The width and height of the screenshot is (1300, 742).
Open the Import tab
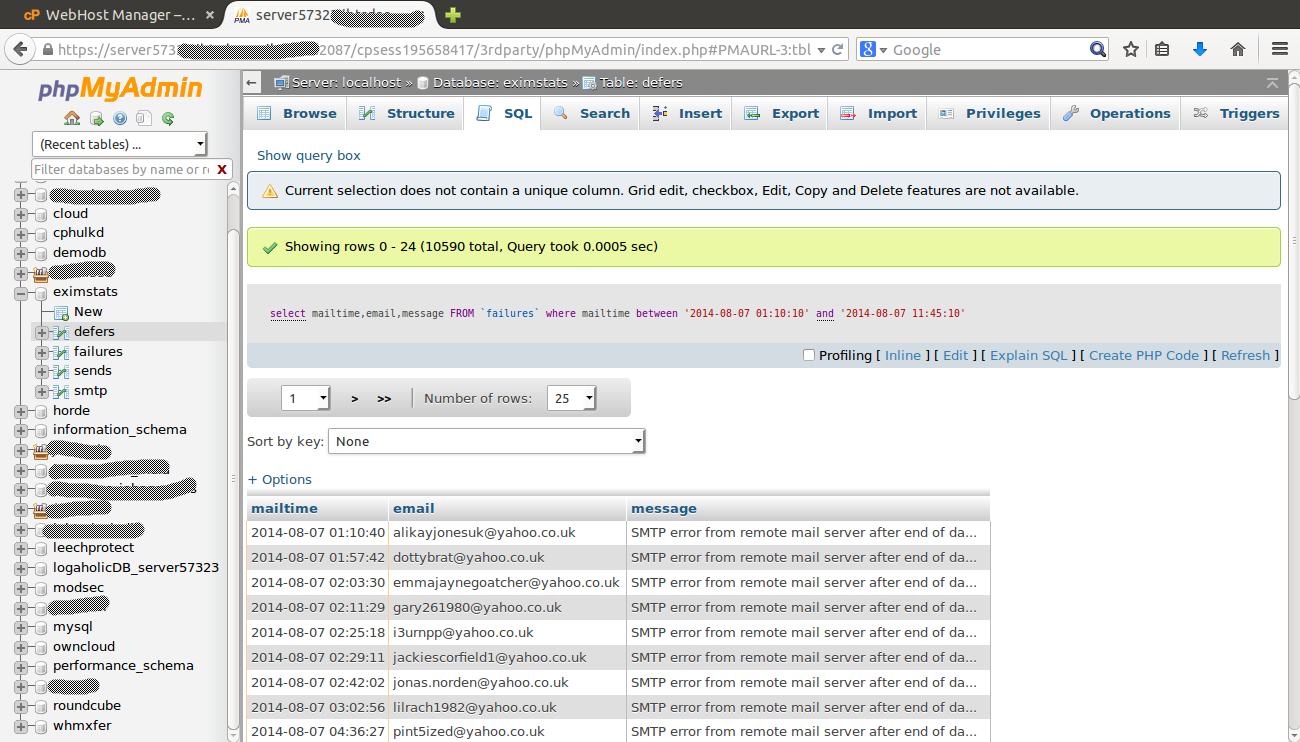(879, 113)
